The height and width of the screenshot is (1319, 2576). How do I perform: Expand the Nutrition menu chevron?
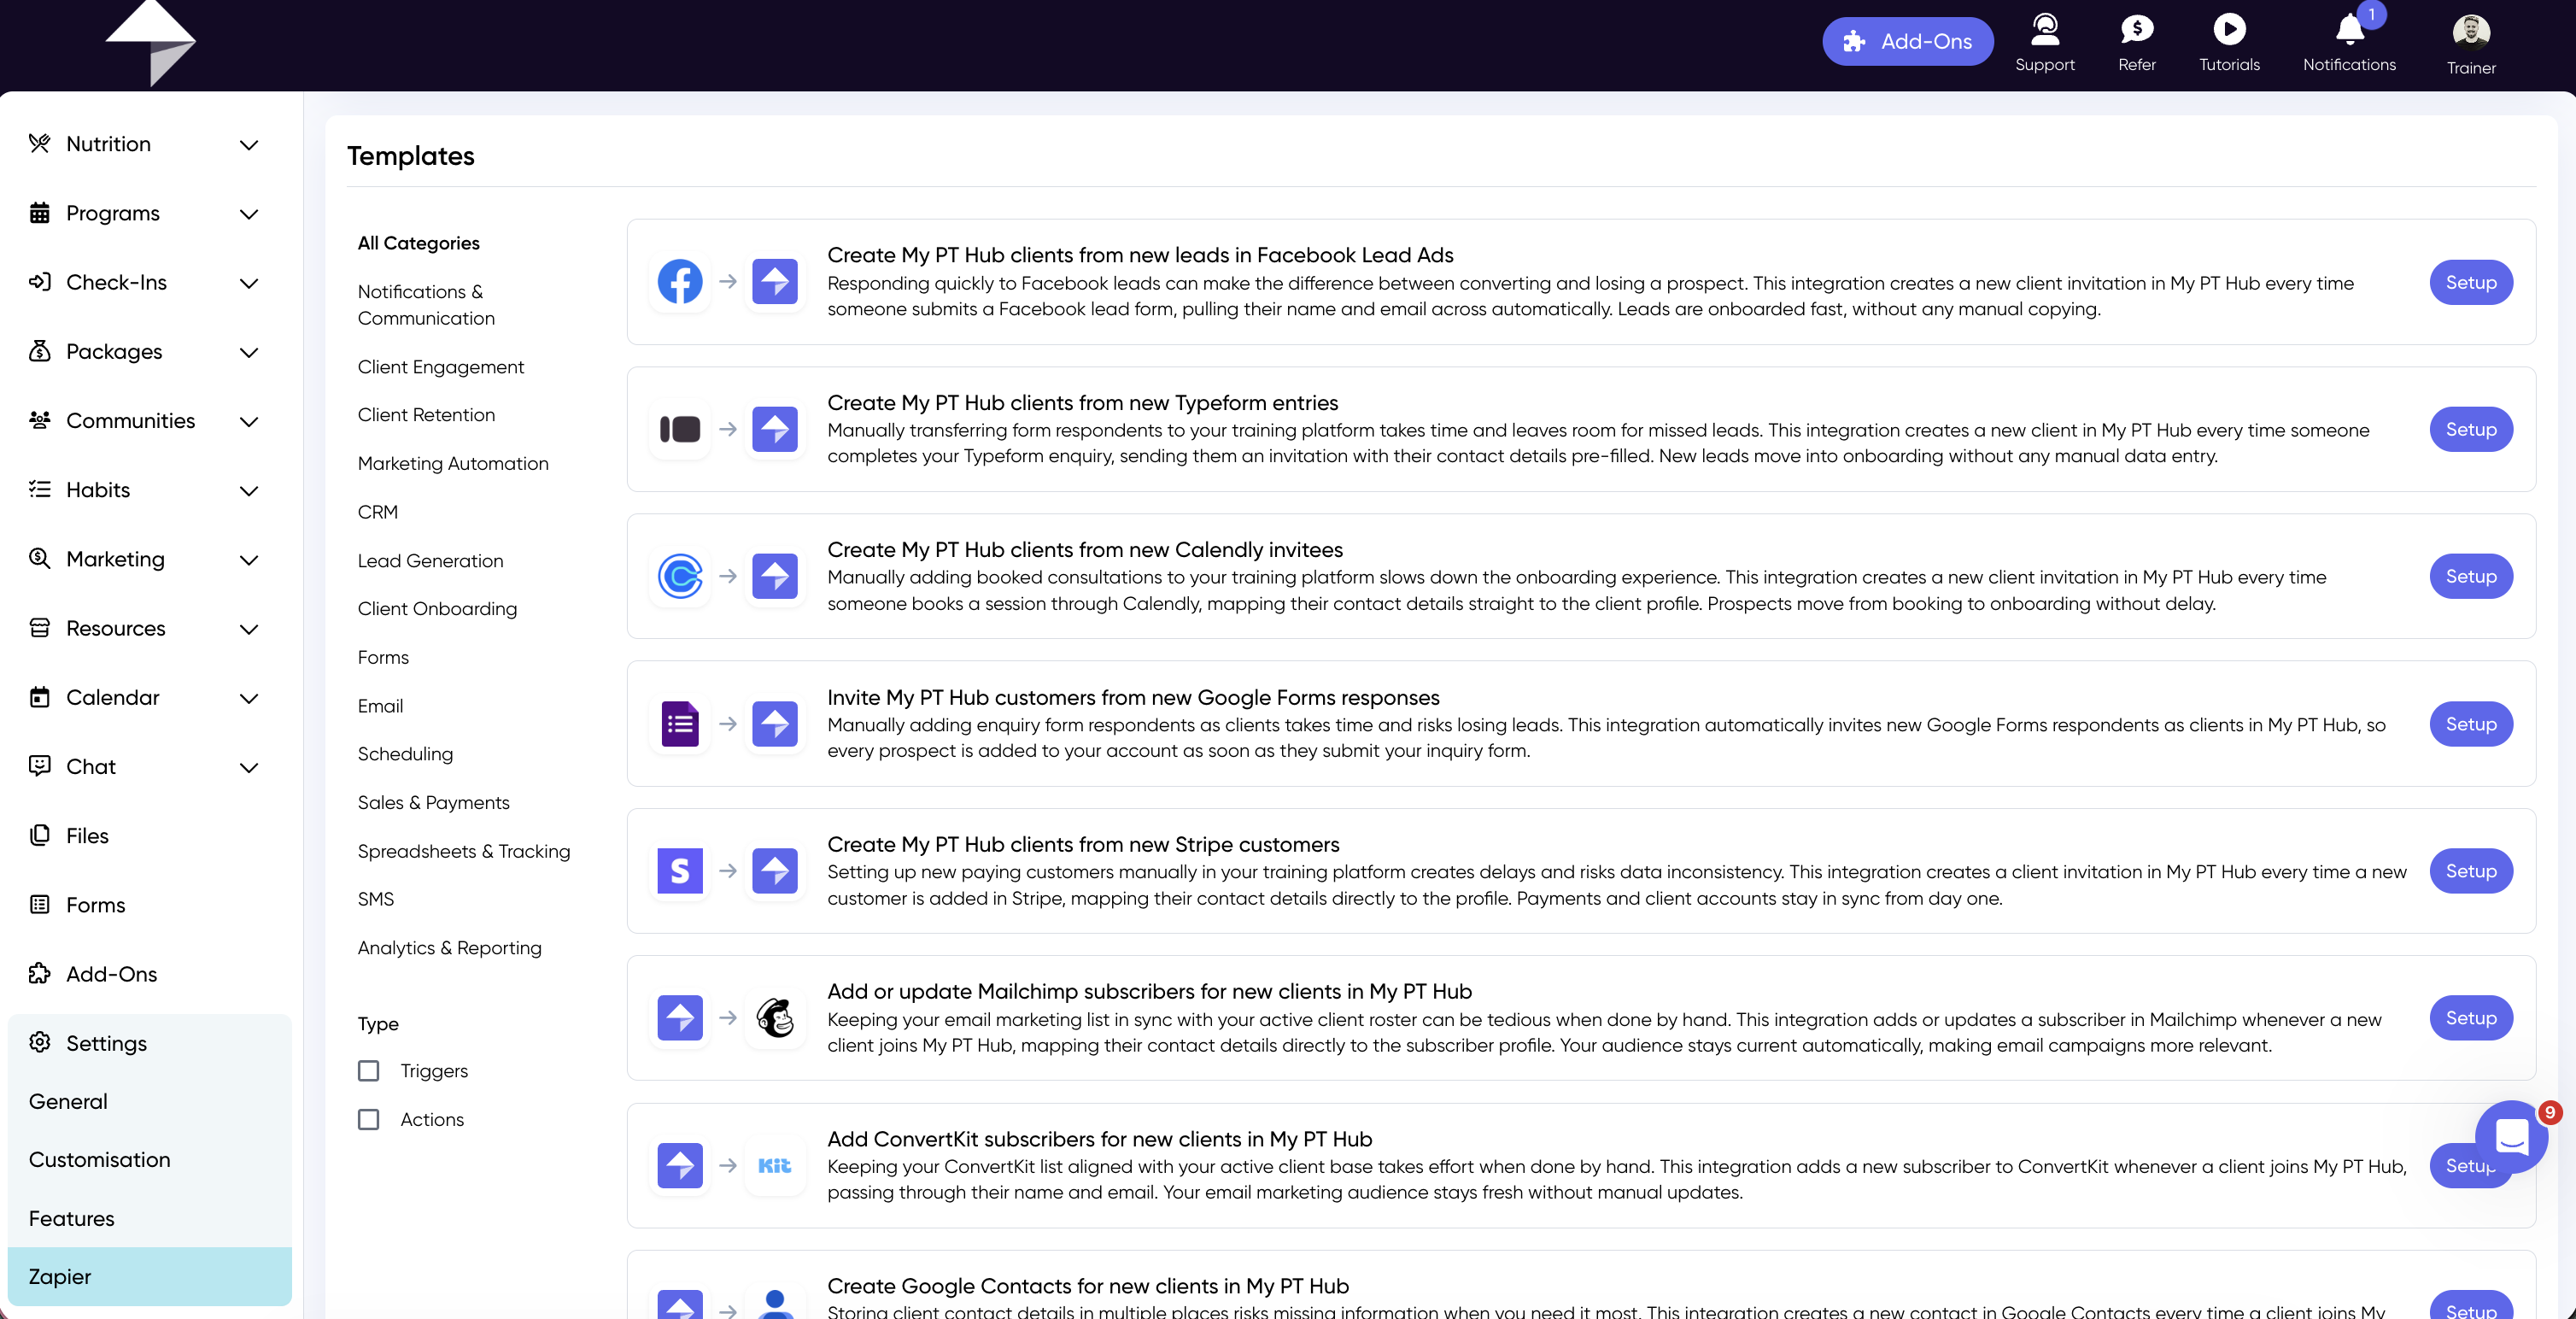coord(249,145)
